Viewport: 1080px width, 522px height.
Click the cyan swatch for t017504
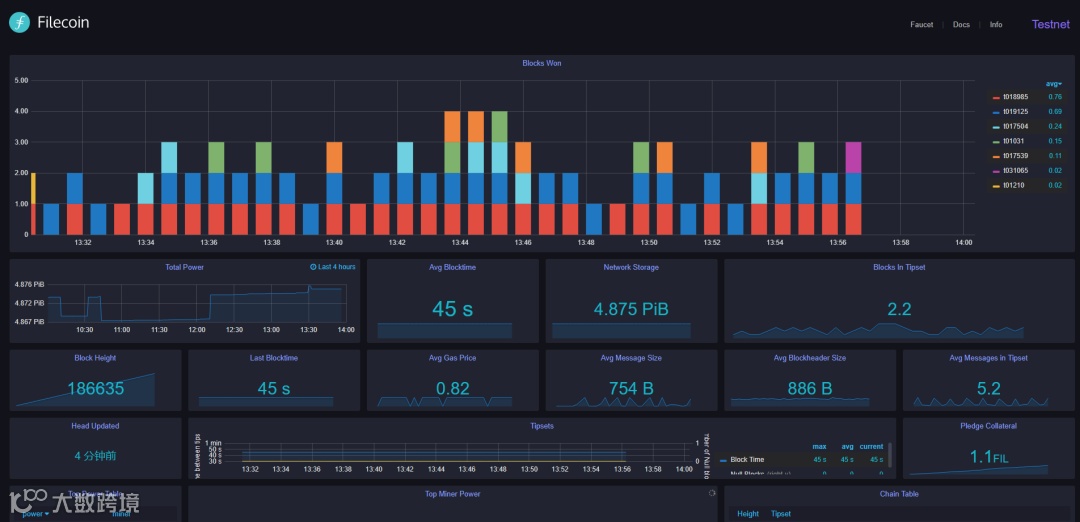996,127
